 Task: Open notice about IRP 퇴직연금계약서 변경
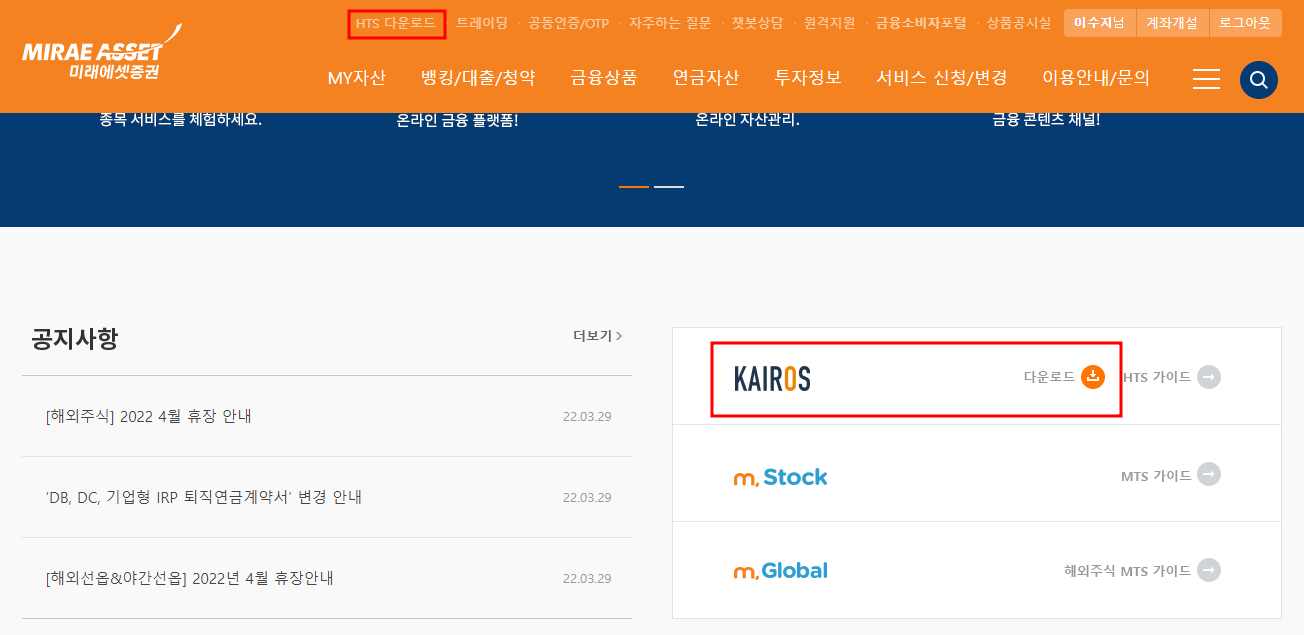[204, 497]
